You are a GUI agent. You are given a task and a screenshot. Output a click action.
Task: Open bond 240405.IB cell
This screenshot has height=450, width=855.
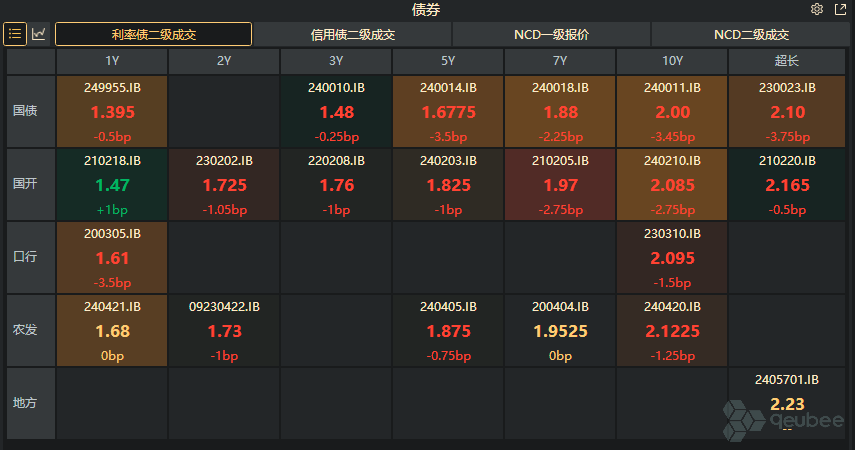point(448,331)
